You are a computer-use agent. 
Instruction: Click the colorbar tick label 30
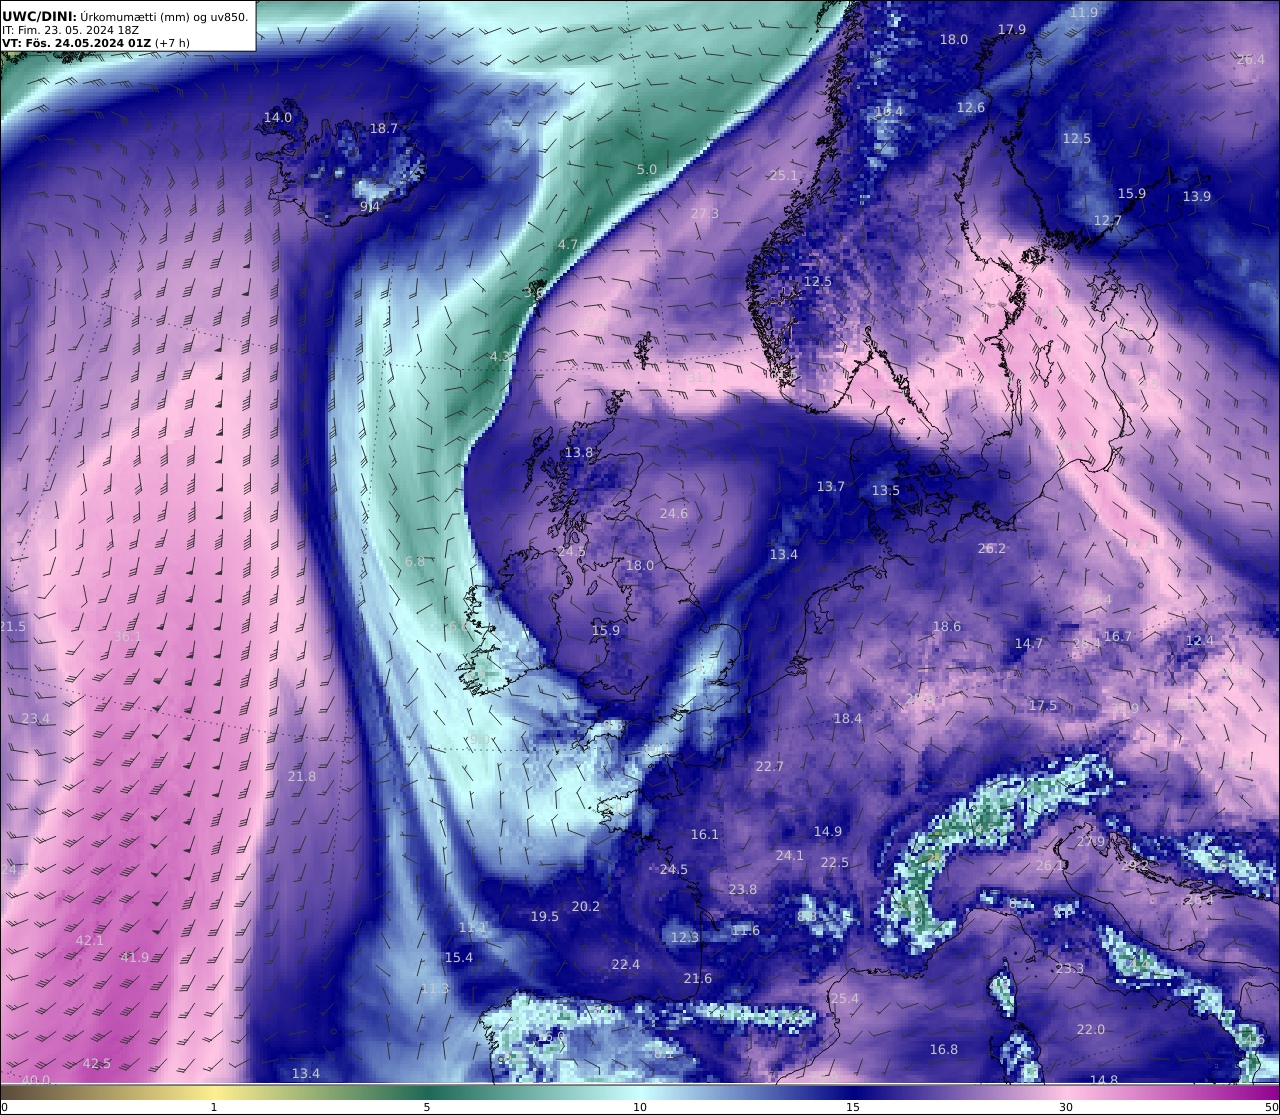(x=1066, y=1107)
